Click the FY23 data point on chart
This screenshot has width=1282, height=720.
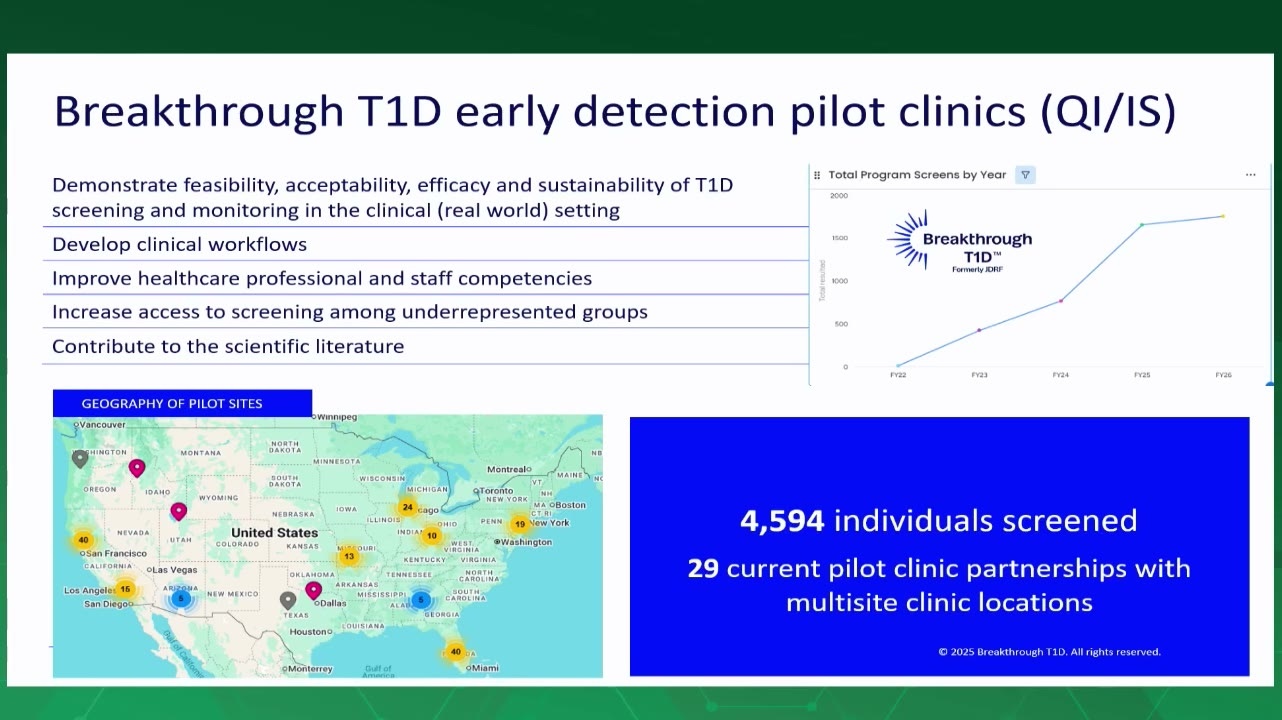(979, 330)
